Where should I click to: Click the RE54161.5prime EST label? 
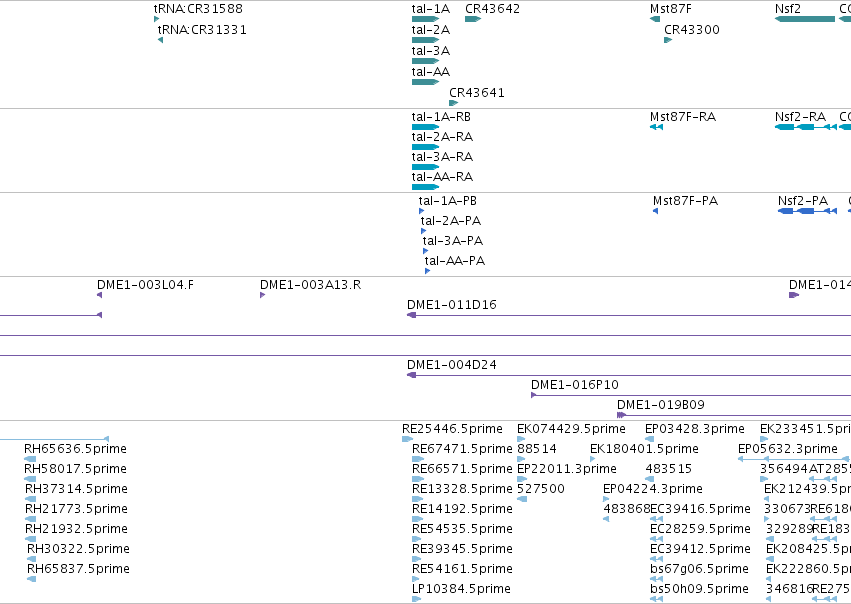pyautogui.click(x=462, y=569)
